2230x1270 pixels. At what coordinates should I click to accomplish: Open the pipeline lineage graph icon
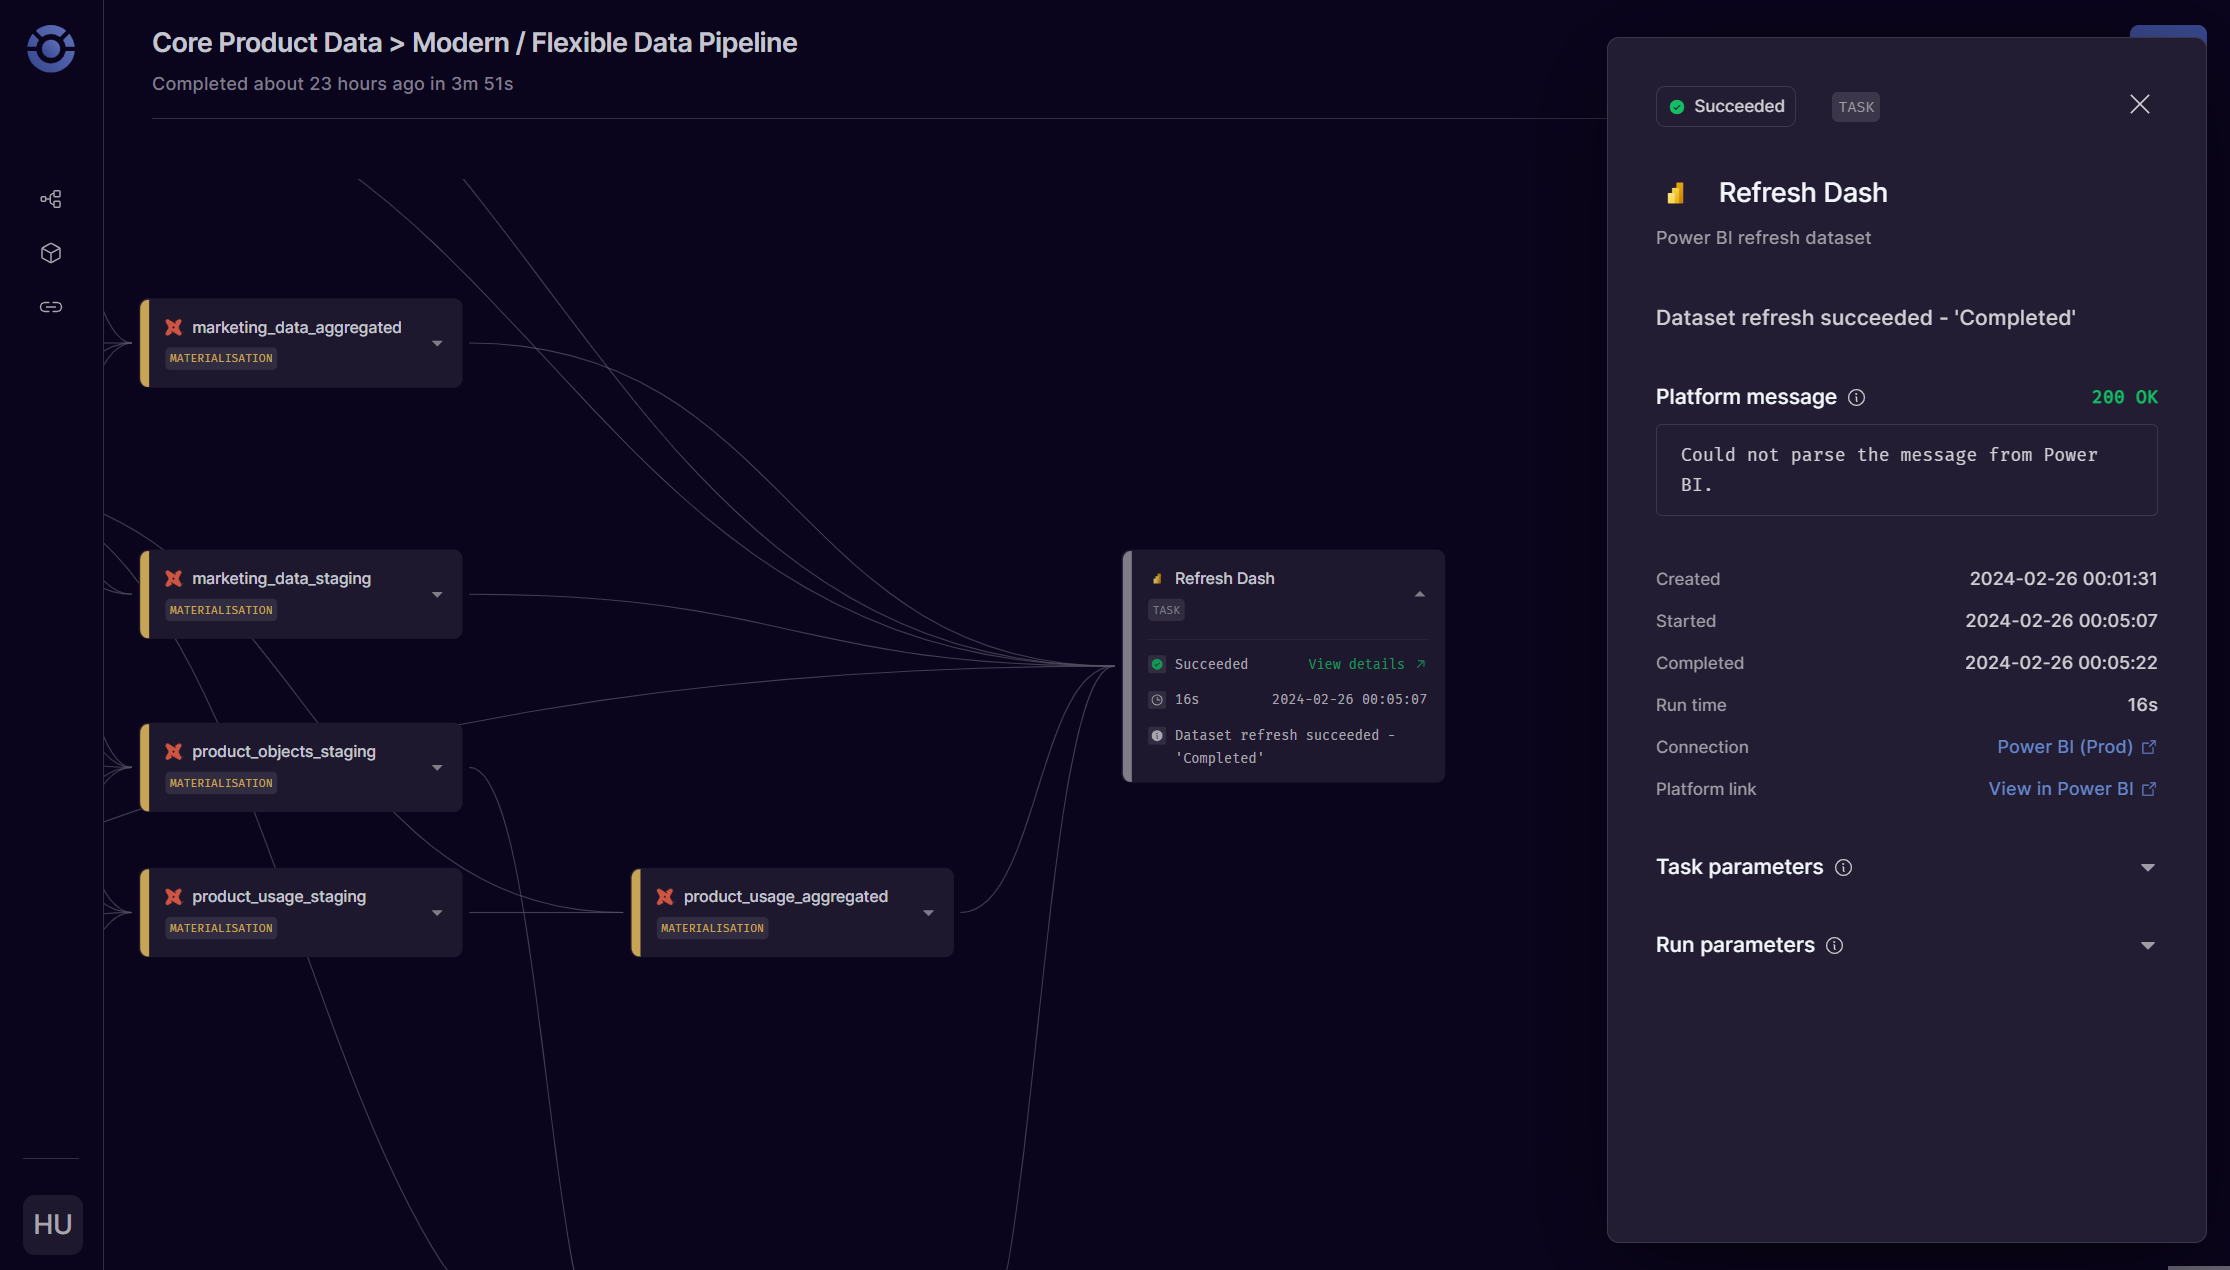point(50,198)
